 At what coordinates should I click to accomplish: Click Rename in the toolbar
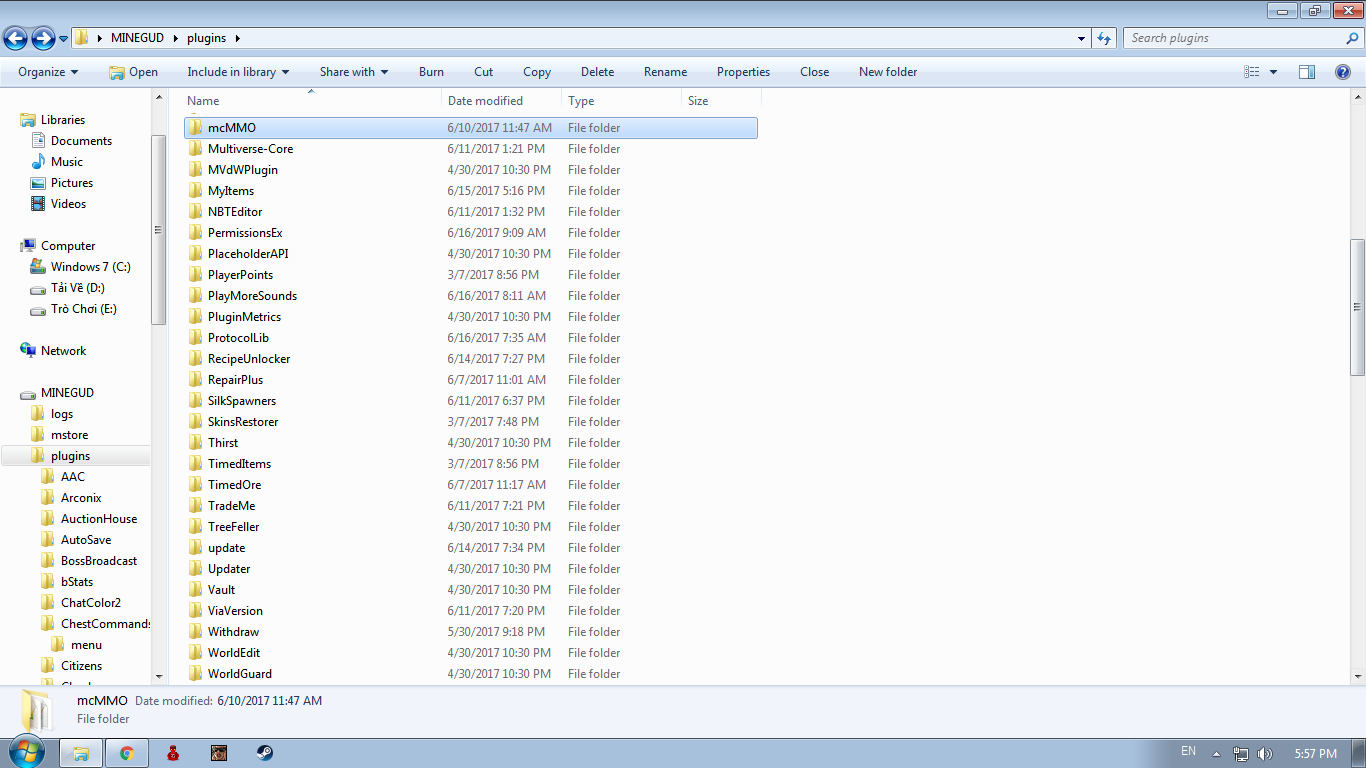(x=666, y=72)
